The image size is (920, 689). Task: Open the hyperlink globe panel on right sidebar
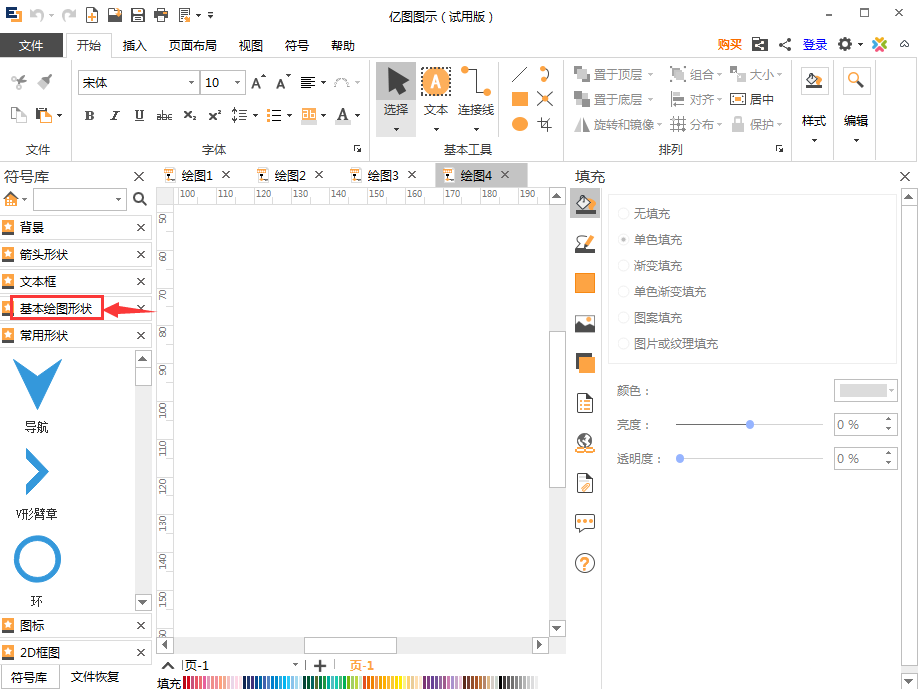click(x=585, y=442)
